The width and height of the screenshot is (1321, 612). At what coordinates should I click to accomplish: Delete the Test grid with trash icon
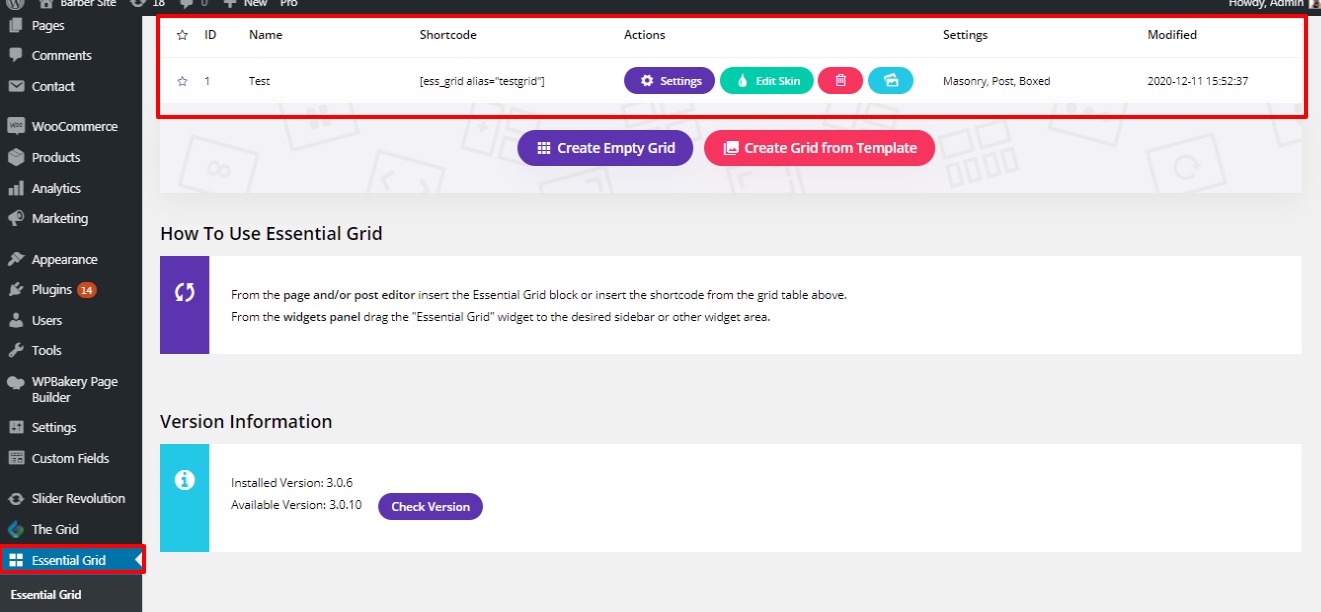[841, 81]
